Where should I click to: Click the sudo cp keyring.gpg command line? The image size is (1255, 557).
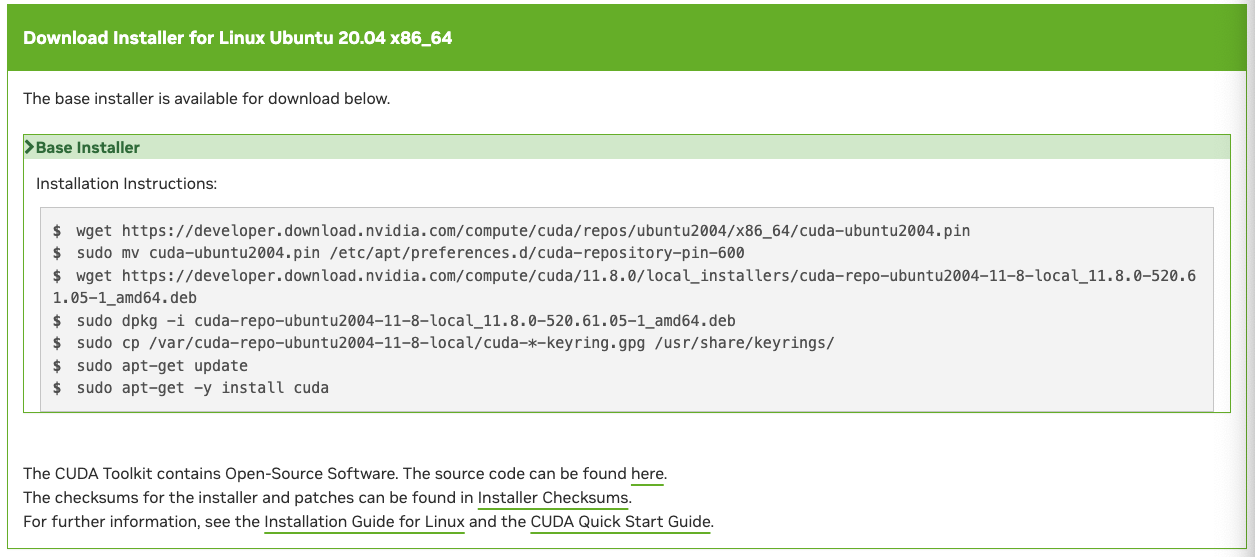coord(443,343)
